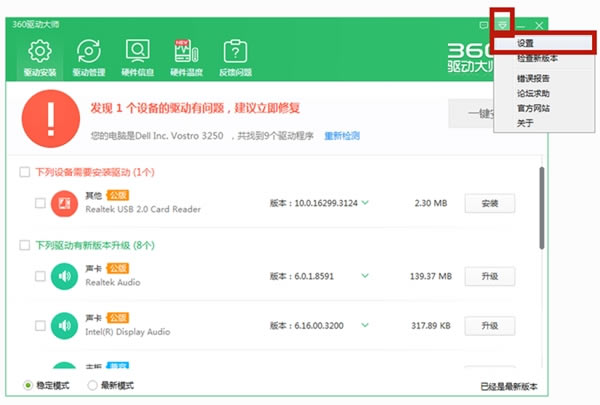Close the 360驱动大师 window
This screenshot has height=405, width=600.
pos(539,26)
